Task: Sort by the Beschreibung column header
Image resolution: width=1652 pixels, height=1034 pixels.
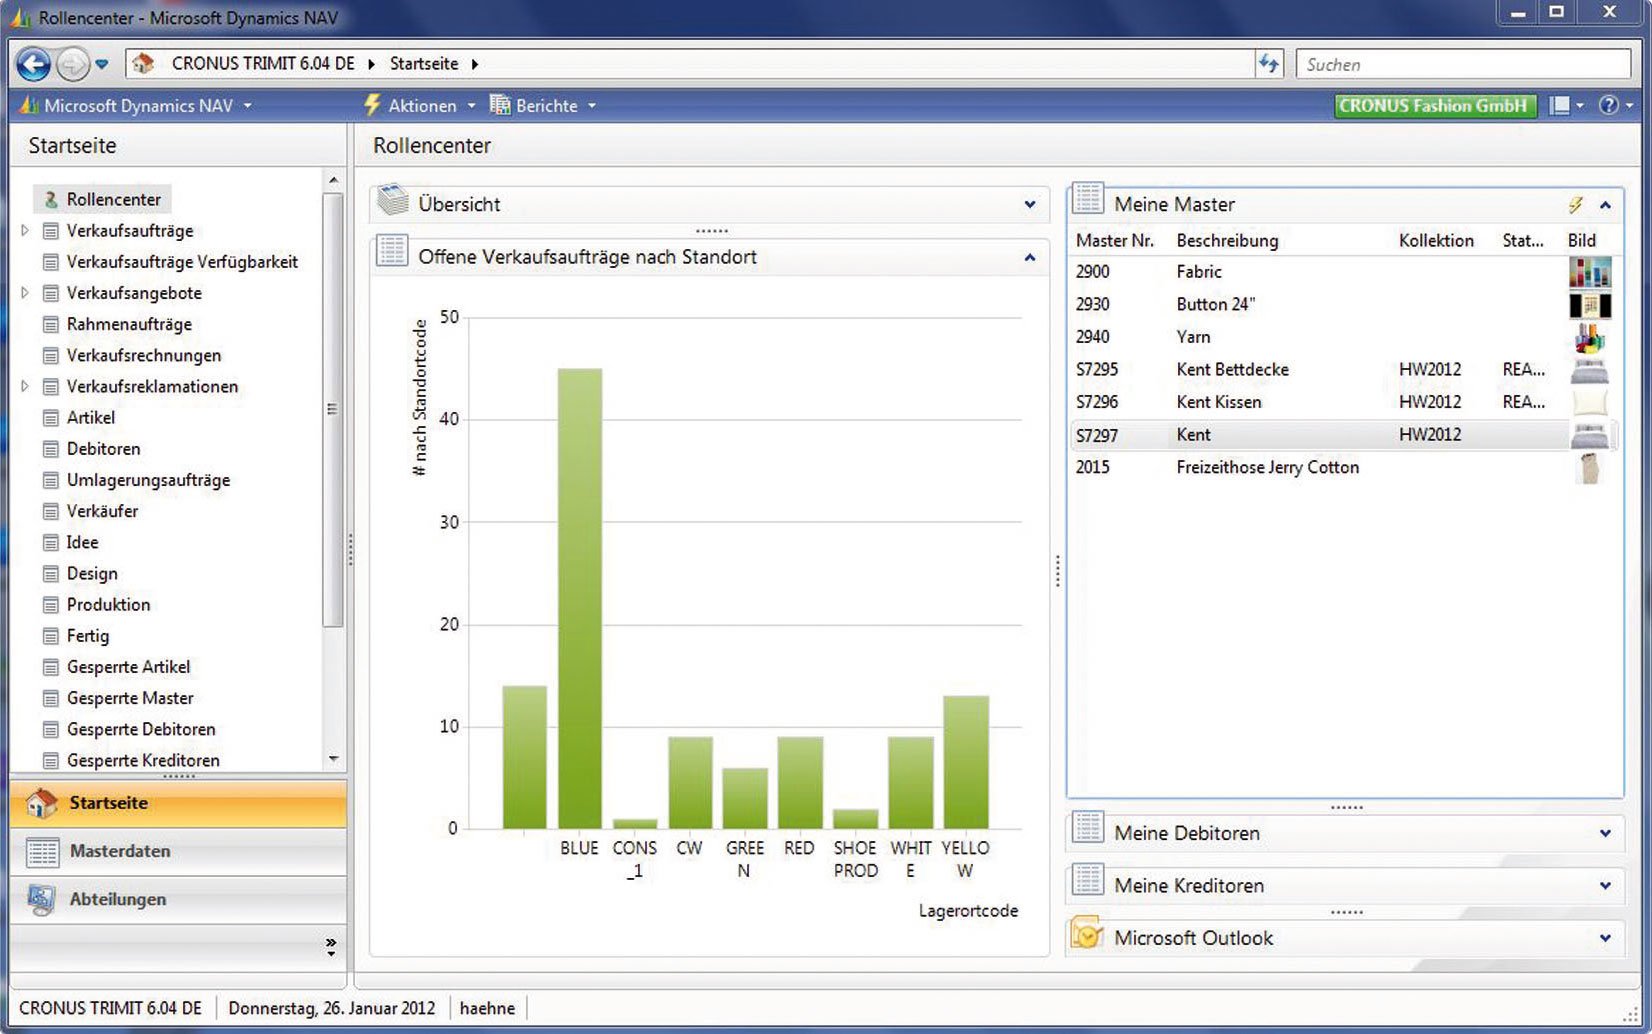Action: tap(1227, 241)
